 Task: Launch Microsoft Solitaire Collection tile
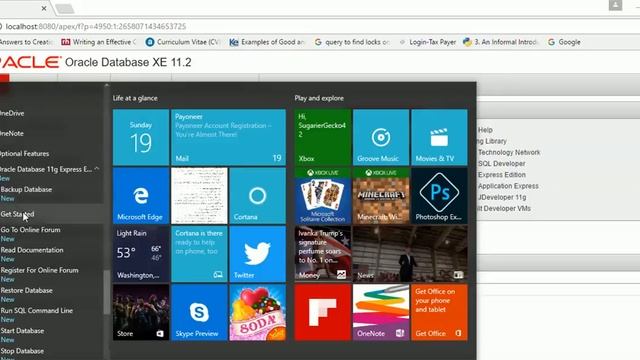tap(322, 196)
